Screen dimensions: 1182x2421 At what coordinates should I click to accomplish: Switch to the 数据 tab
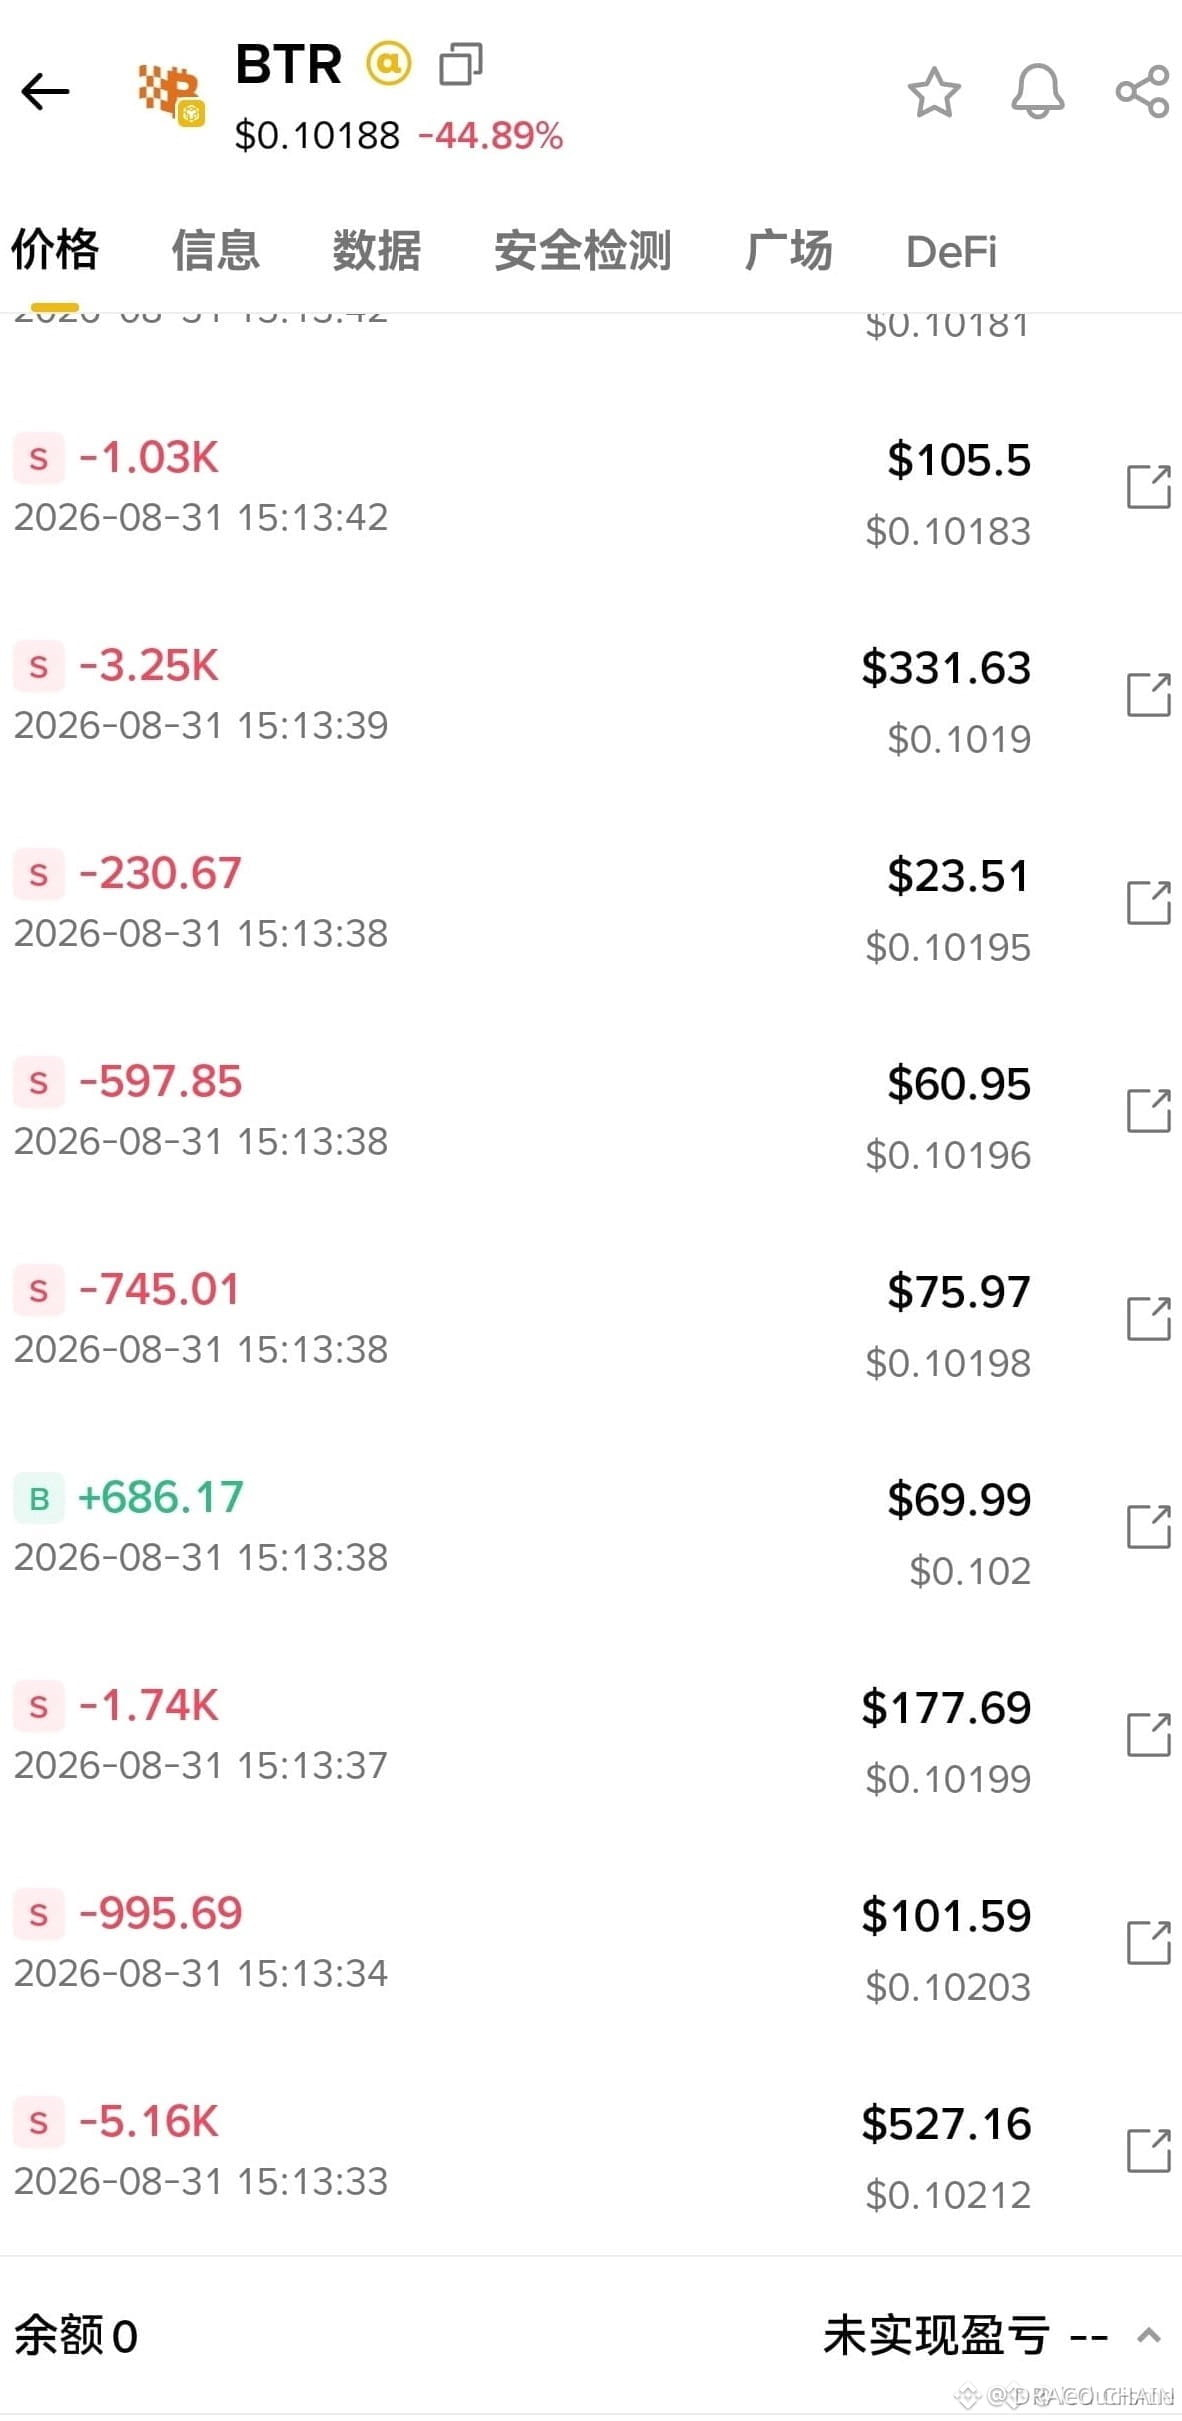click(376, 250)
